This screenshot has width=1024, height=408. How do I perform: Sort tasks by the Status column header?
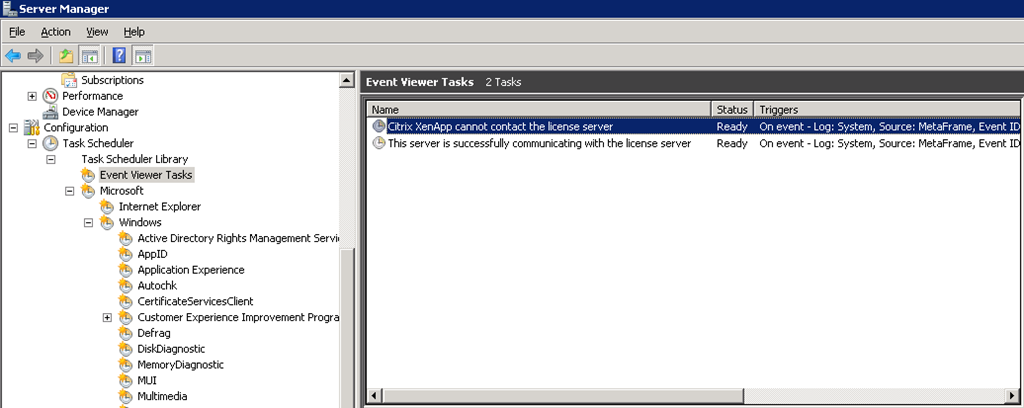click(732, 110)
